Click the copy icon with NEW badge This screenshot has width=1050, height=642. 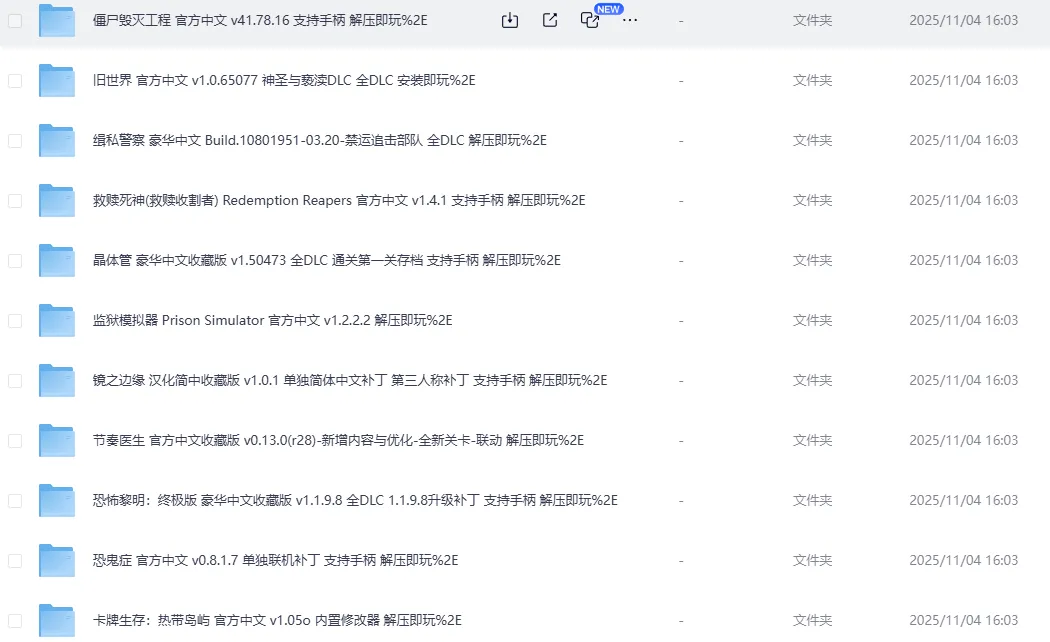tap(590, 20)
